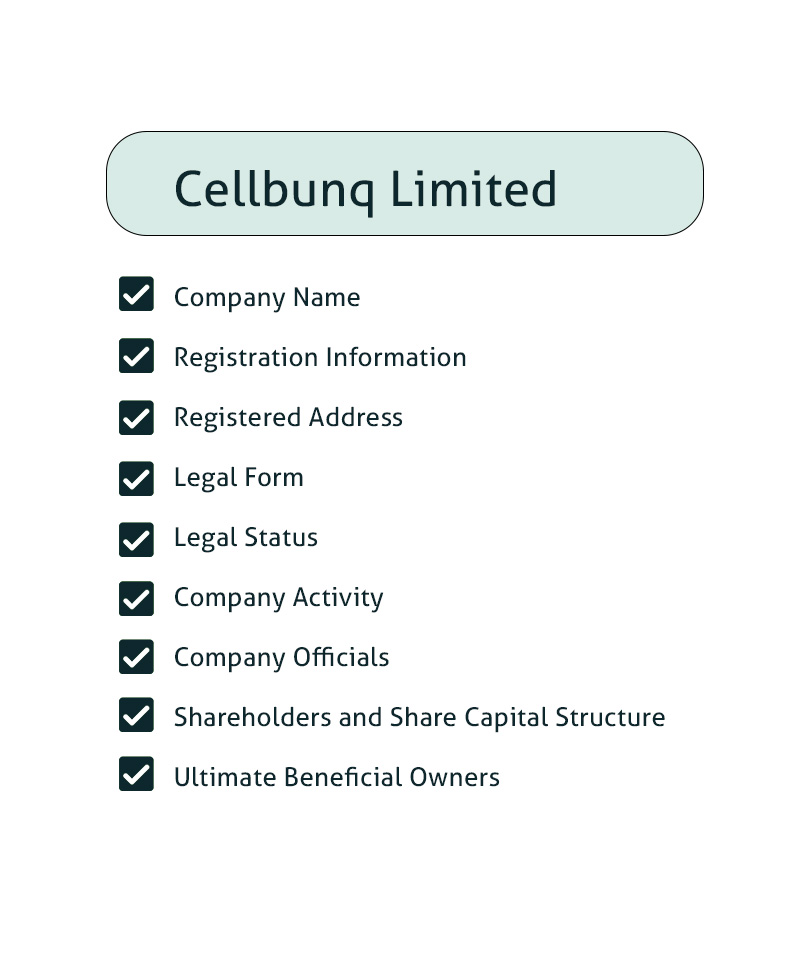This screenshot has width=808, height=972.
Task: Toggle the Company Officials checkbox
Action: (136, 657)
